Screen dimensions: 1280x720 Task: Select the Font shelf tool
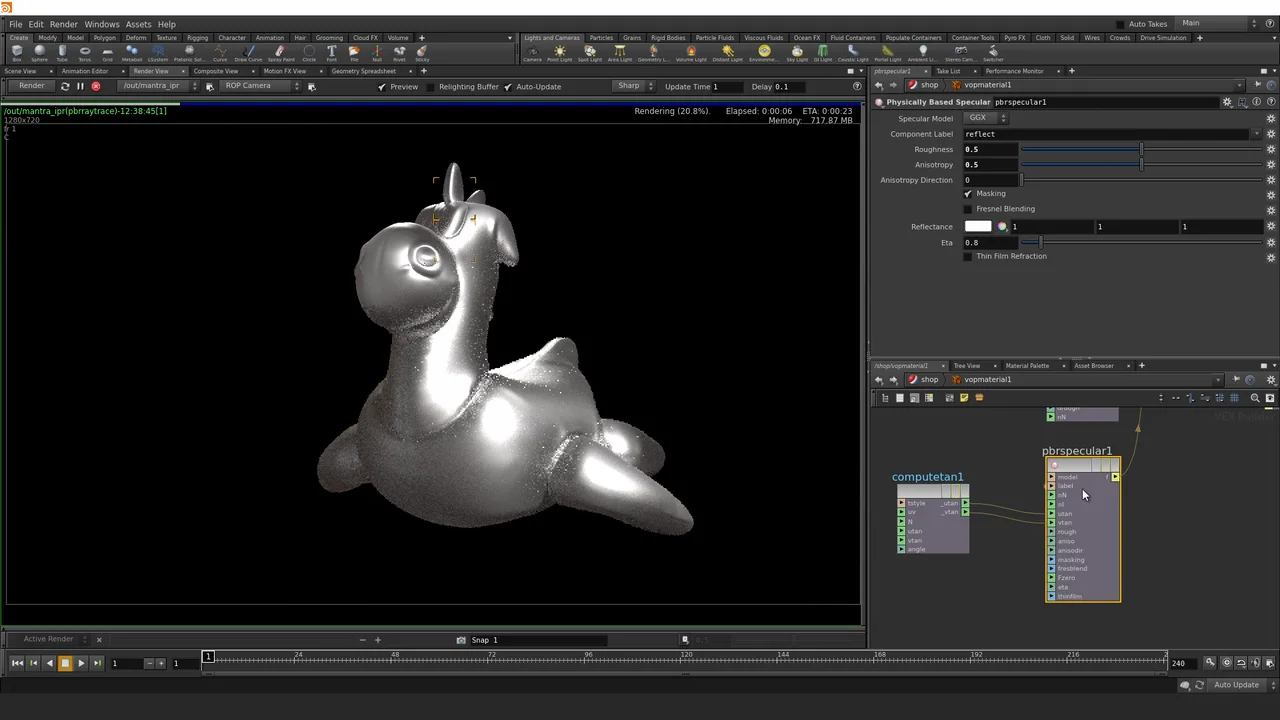click(x=331, y=53)
